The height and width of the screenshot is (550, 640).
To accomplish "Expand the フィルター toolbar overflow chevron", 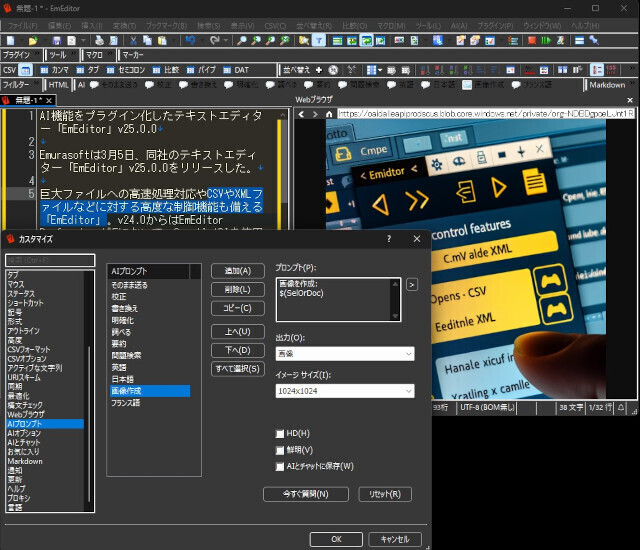I will click(37, 83).
